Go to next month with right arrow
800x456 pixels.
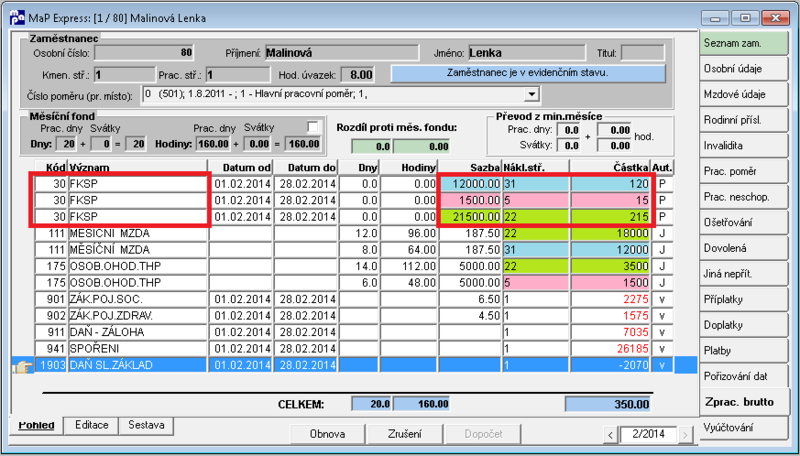point(685,435)
